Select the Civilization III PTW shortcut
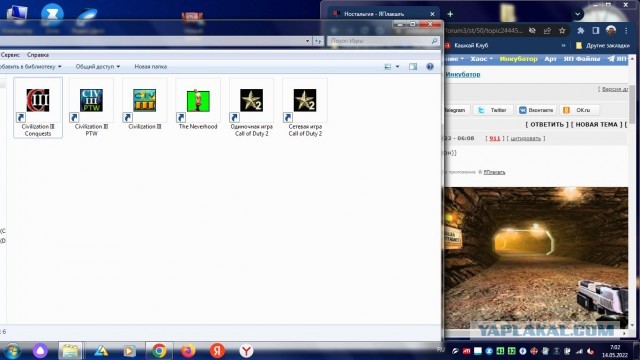 click(91, 108)
